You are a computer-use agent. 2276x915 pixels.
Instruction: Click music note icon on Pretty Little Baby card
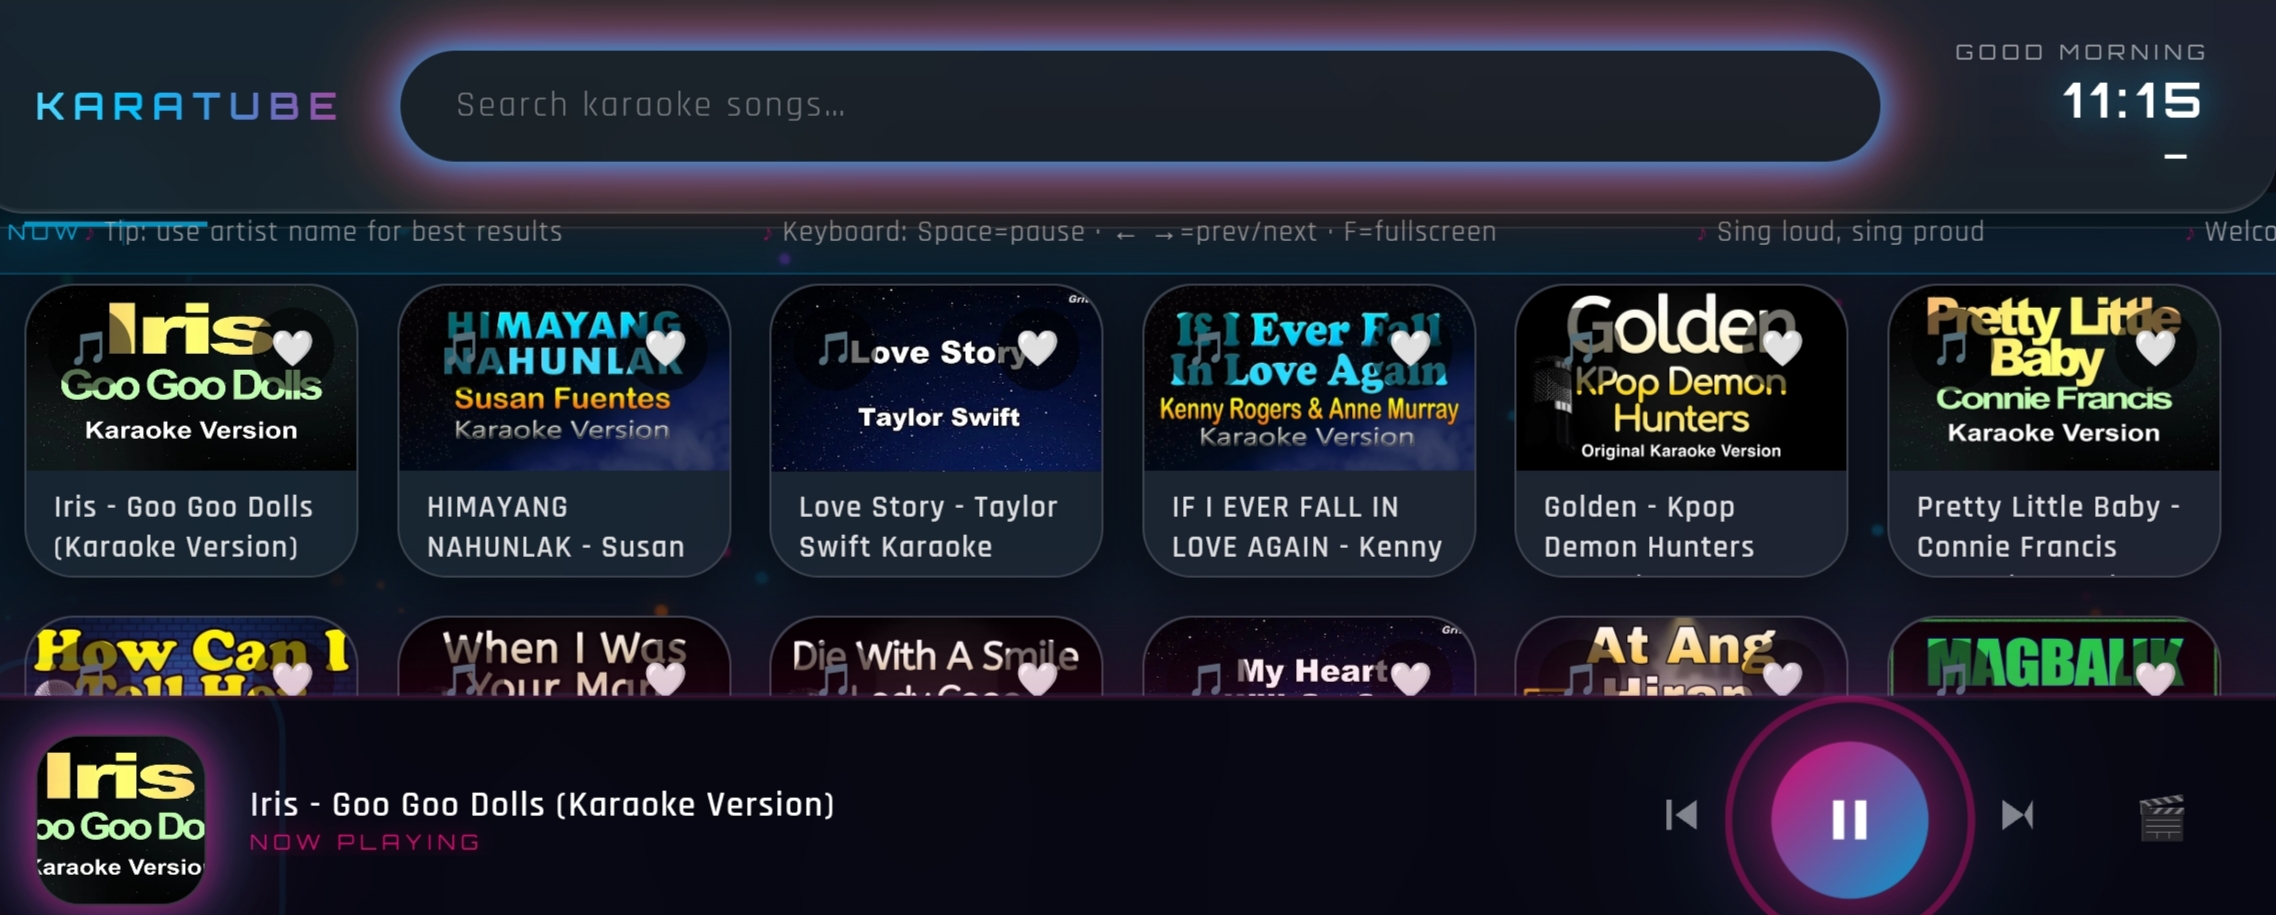(1951, 349)
